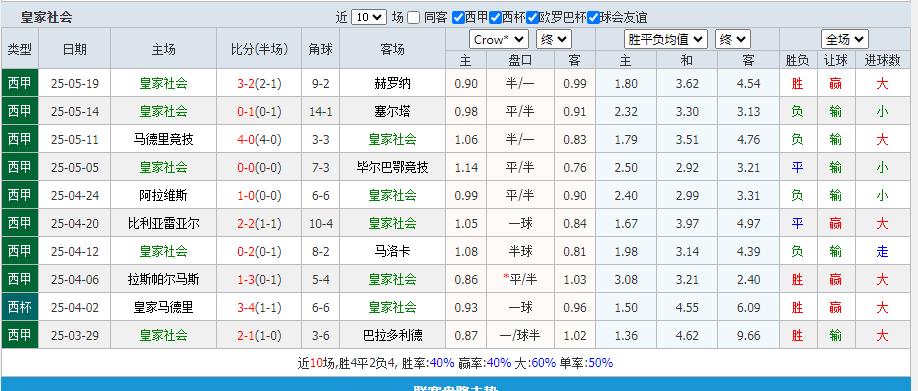Viewport: 918px width, 391px height.
Task: Click the 进球数 column header
Action: [x=882, y=60]
